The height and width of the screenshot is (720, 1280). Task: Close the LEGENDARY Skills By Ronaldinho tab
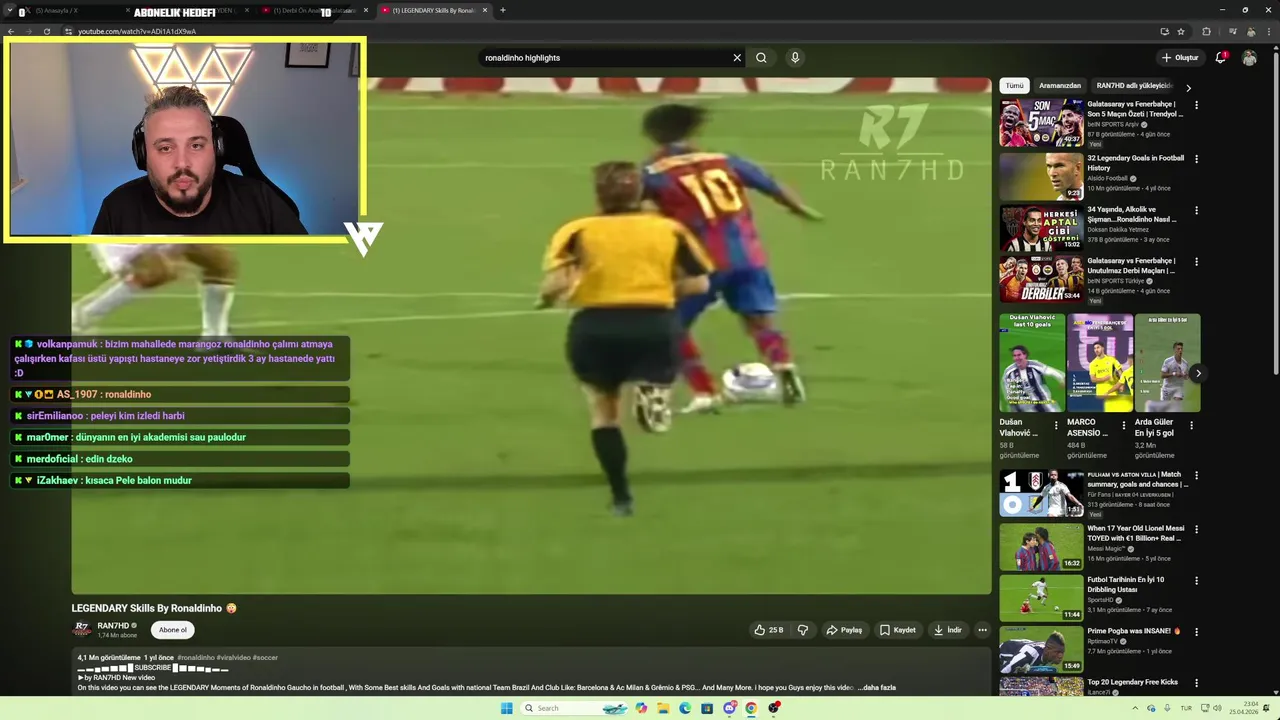point(485,10)
